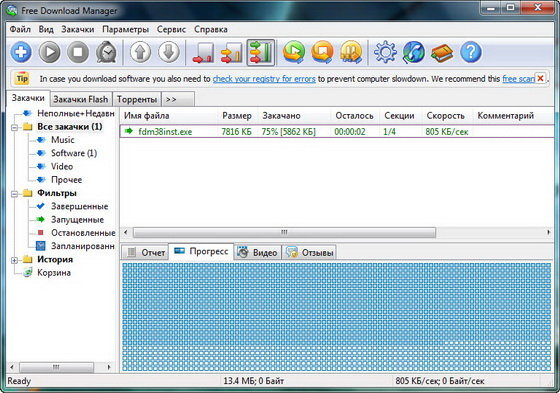
Task: Filter by Запланированные downloads
Action: coord(82,246)
